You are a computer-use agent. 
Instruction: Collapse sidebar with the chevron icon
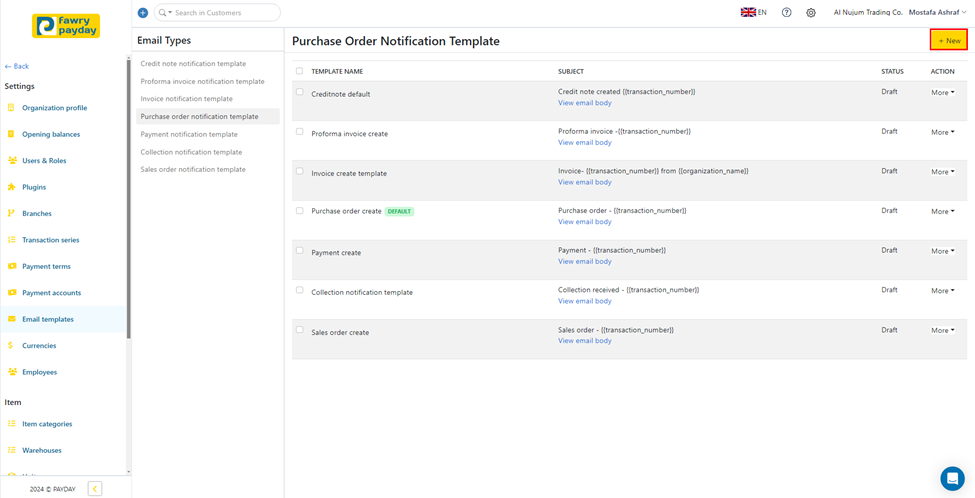(95, 489)
